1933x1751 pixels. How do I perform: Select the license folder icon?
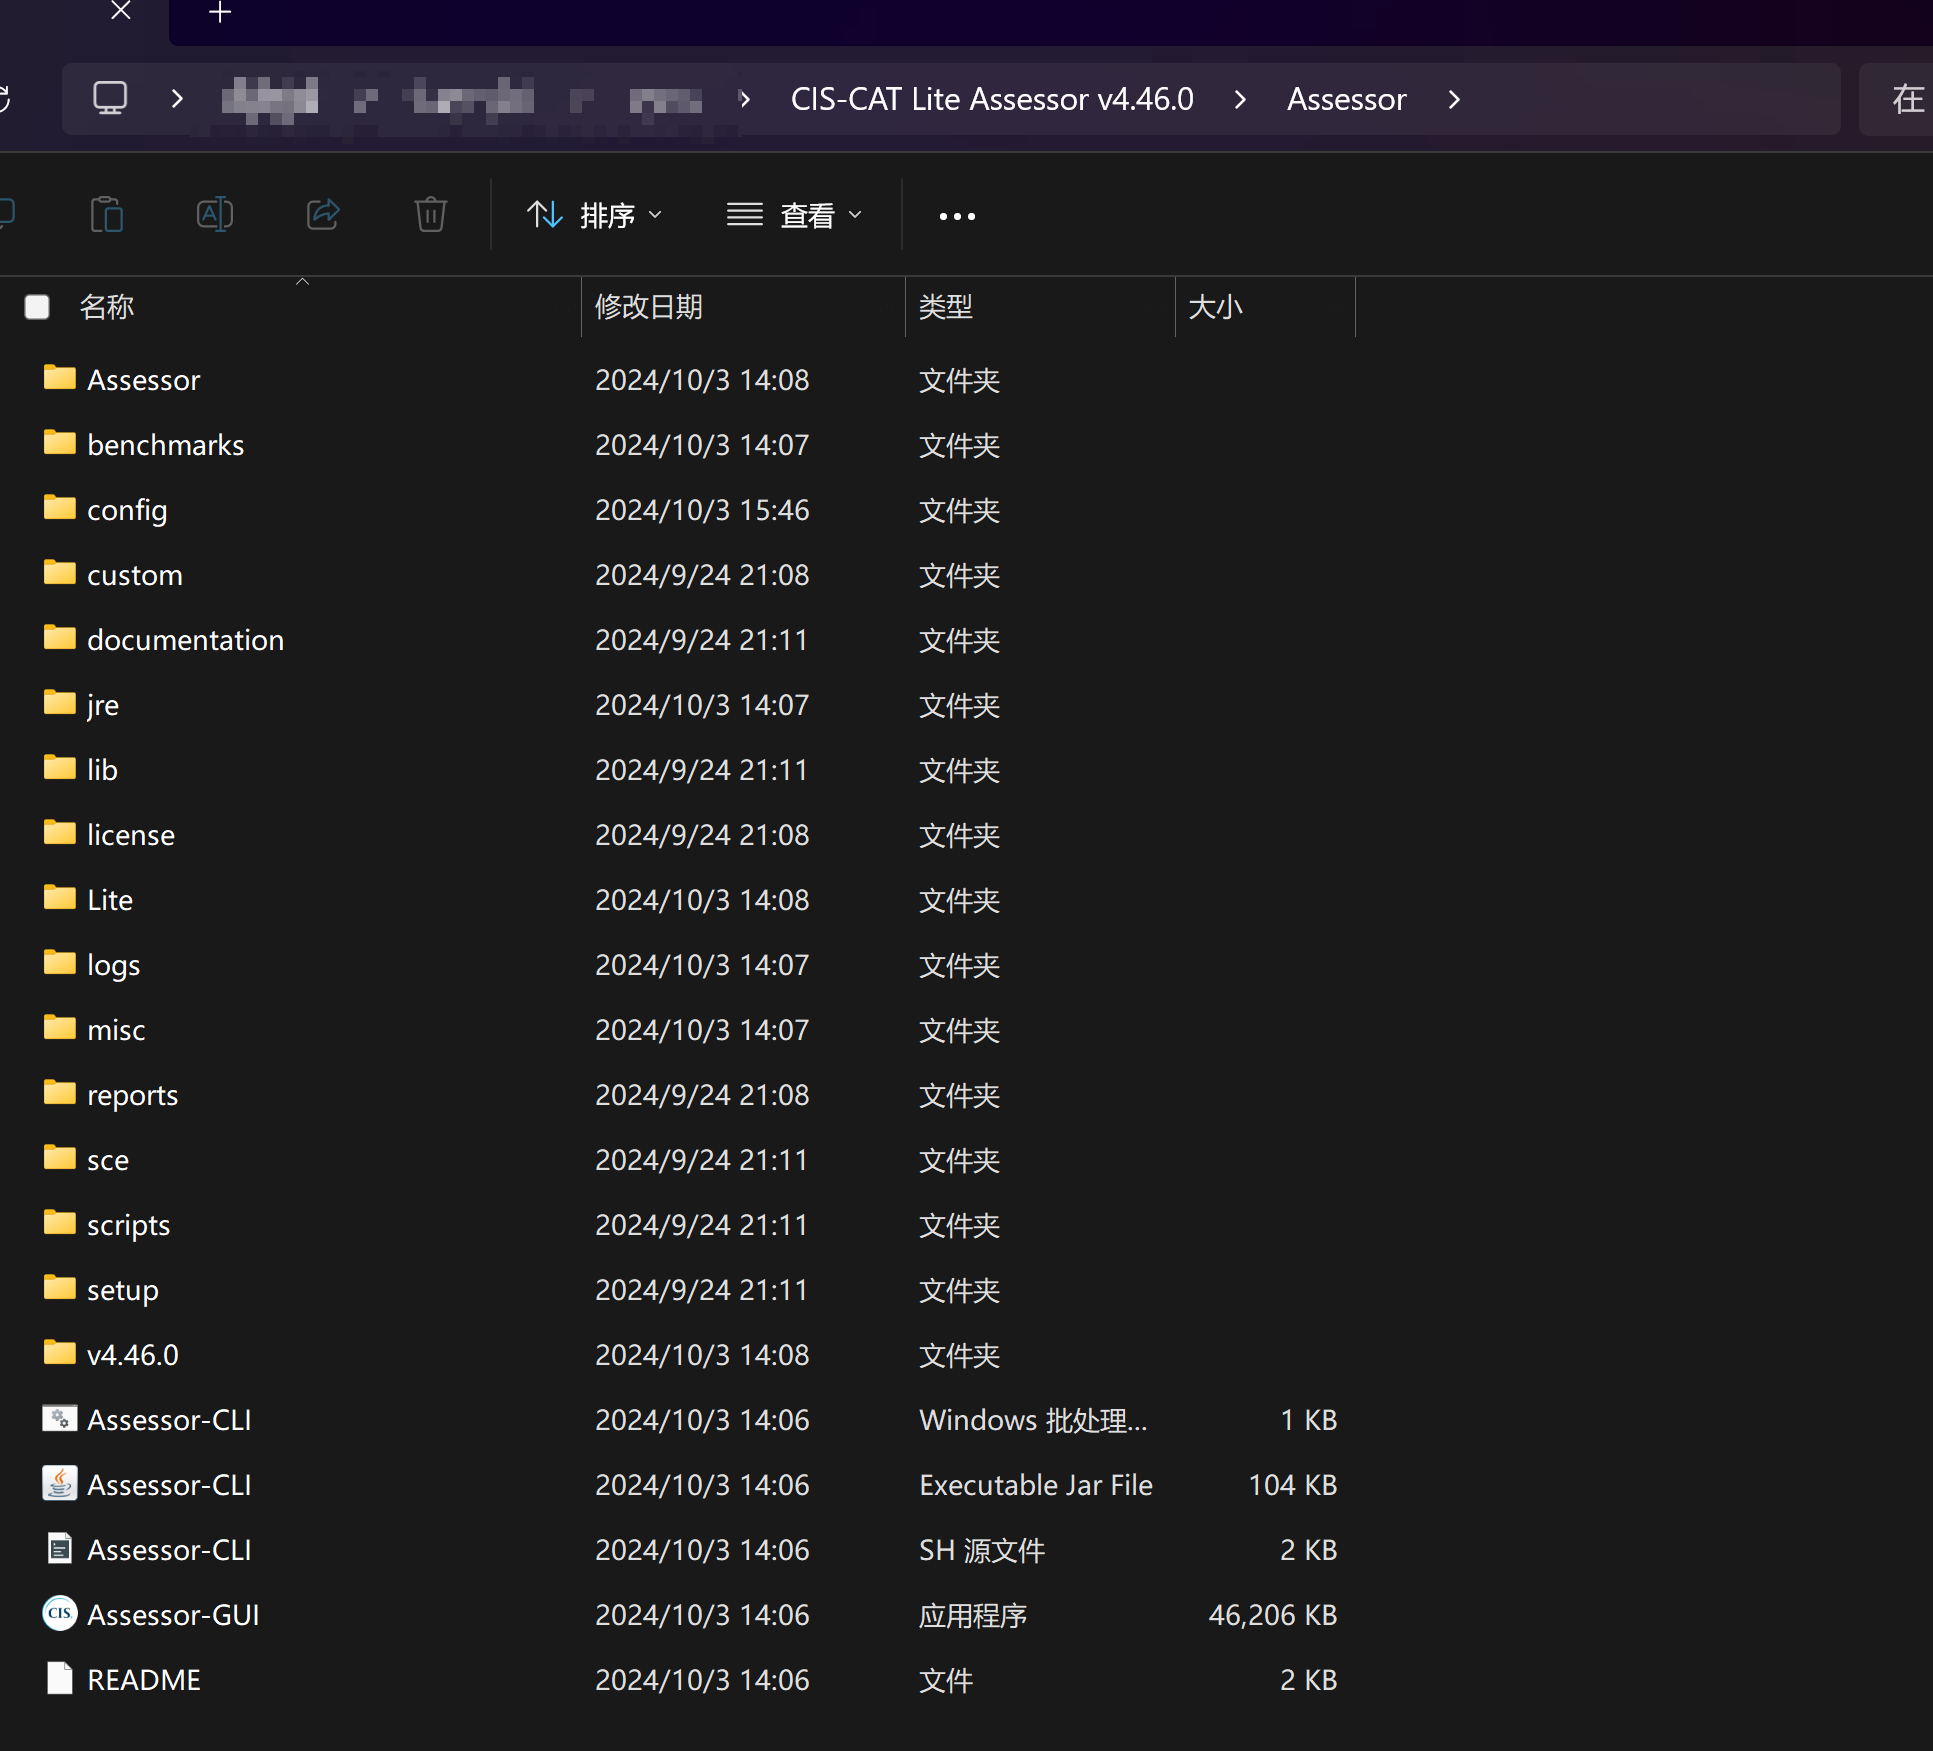(60, 832)
